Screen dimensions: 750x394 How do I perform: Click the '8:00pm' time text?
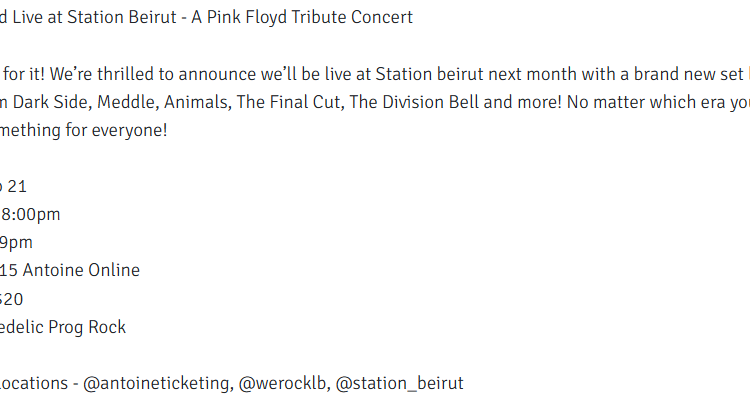tap(30, 215)
